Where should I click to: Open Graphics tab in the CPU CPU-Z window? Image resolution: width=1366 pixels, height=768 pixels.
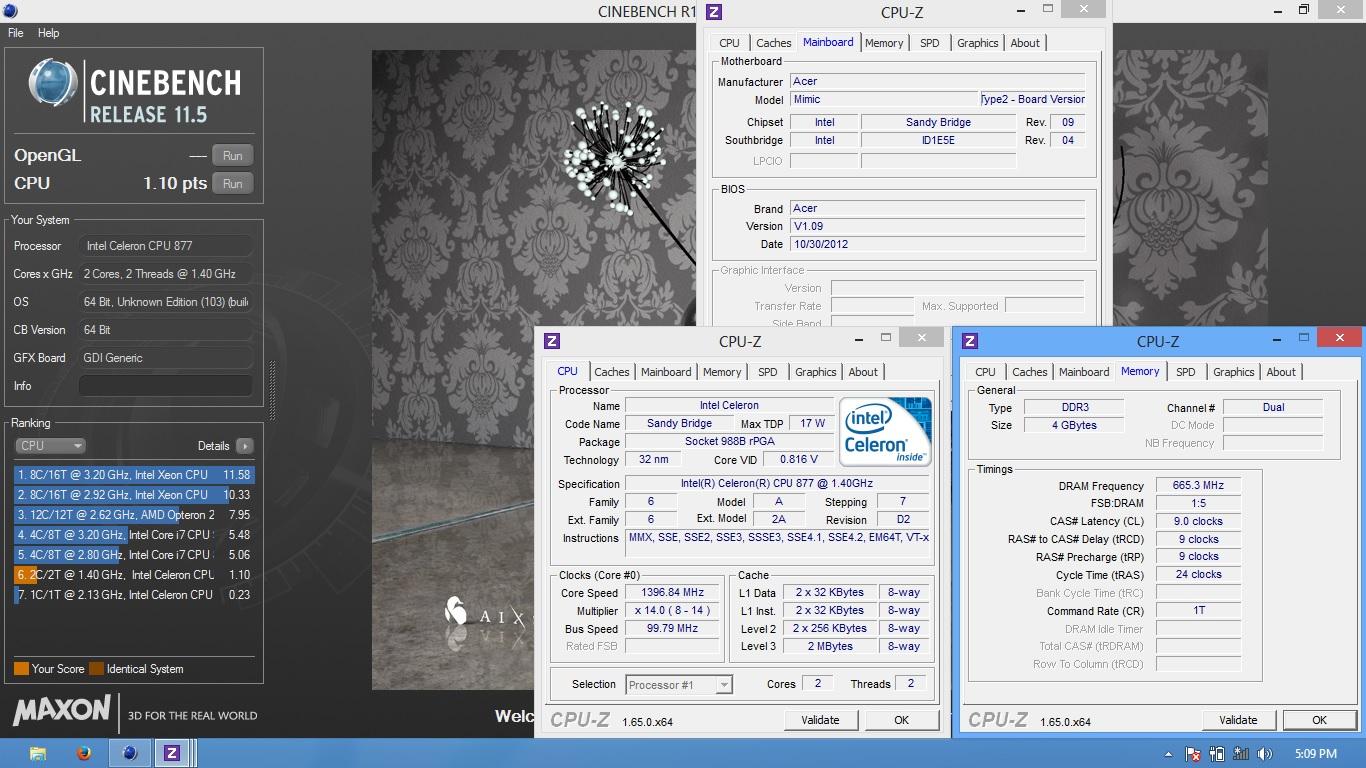(x=815, y=372)
